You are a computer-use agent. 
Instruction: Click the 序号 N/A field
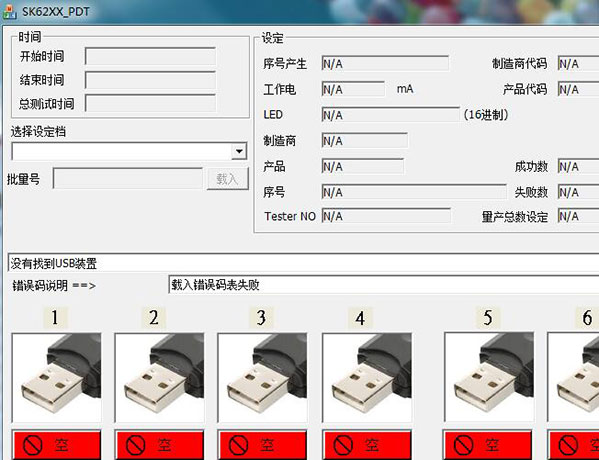point(414,192)
